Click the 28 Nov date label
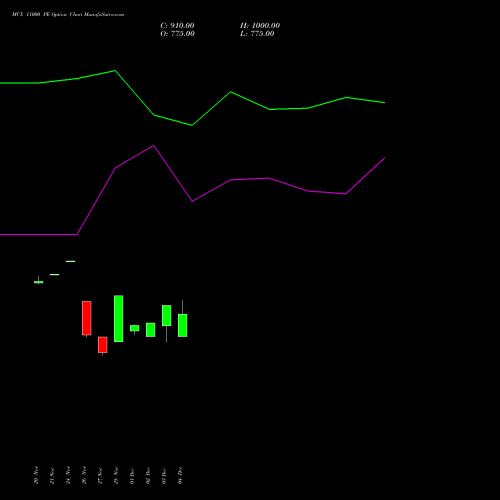 116,475
